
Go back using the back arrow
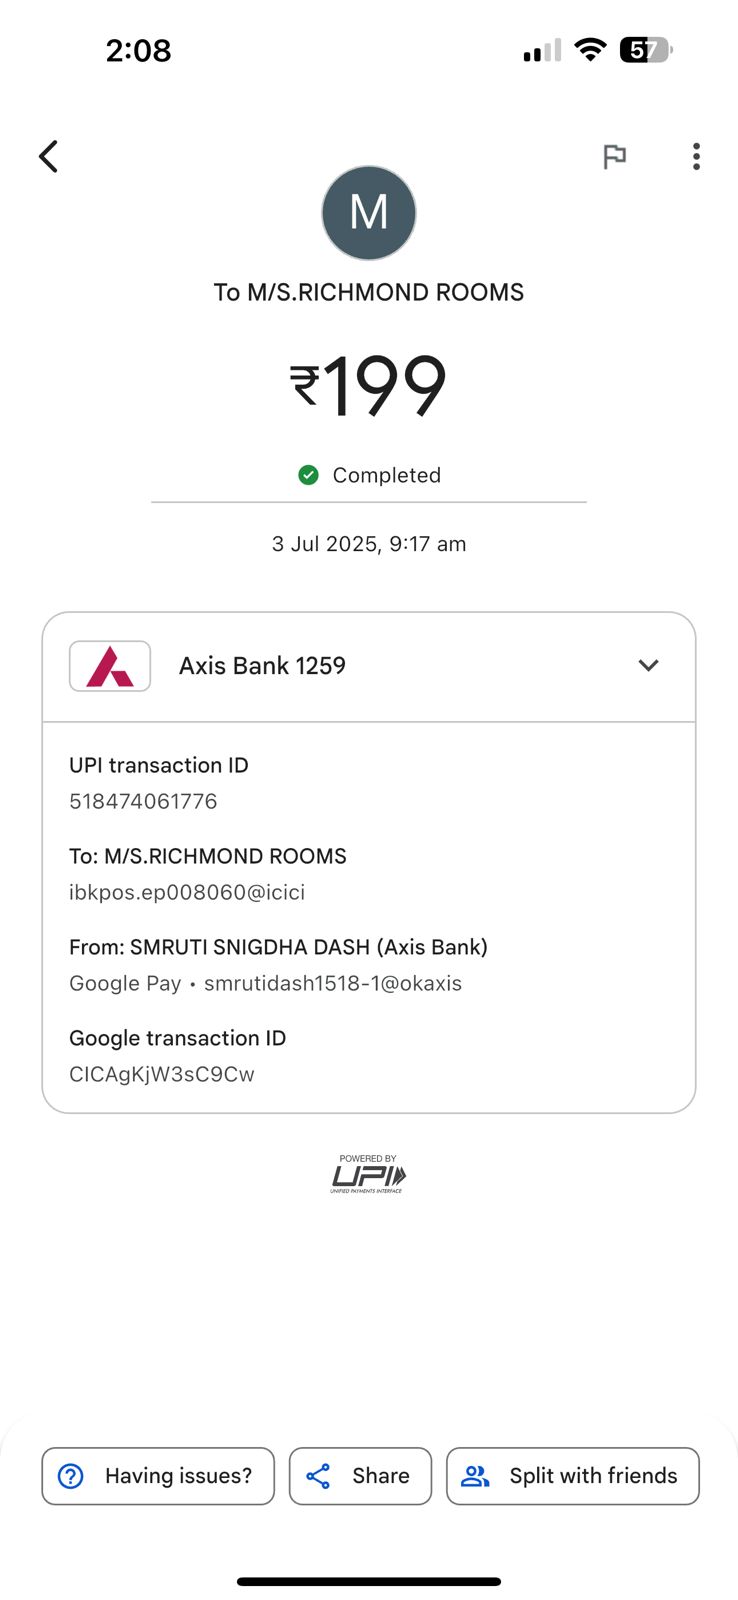[x=48, y=156]
